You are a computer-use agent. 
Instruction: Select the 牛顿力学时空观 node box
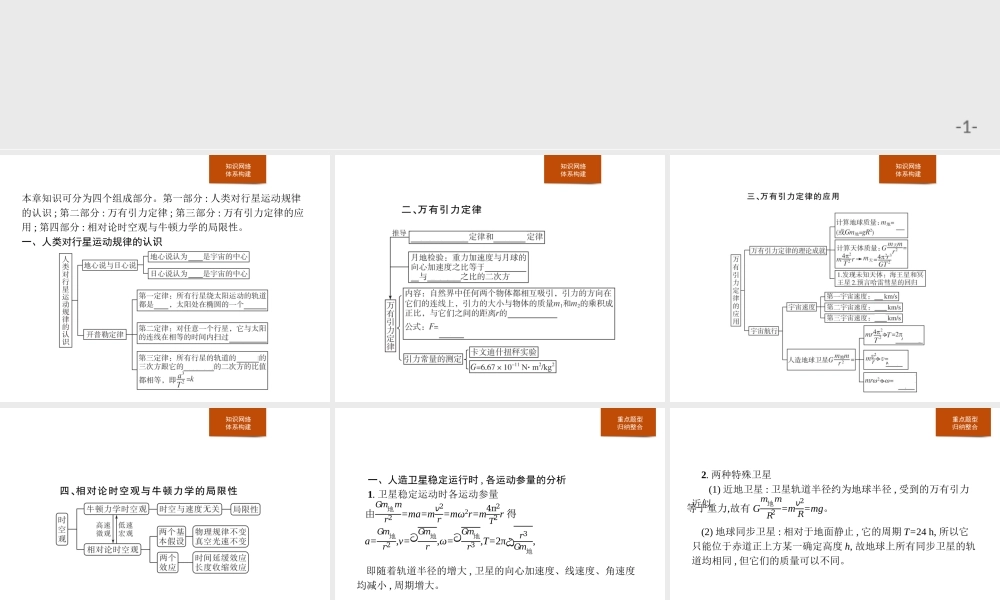coord(117,509)
